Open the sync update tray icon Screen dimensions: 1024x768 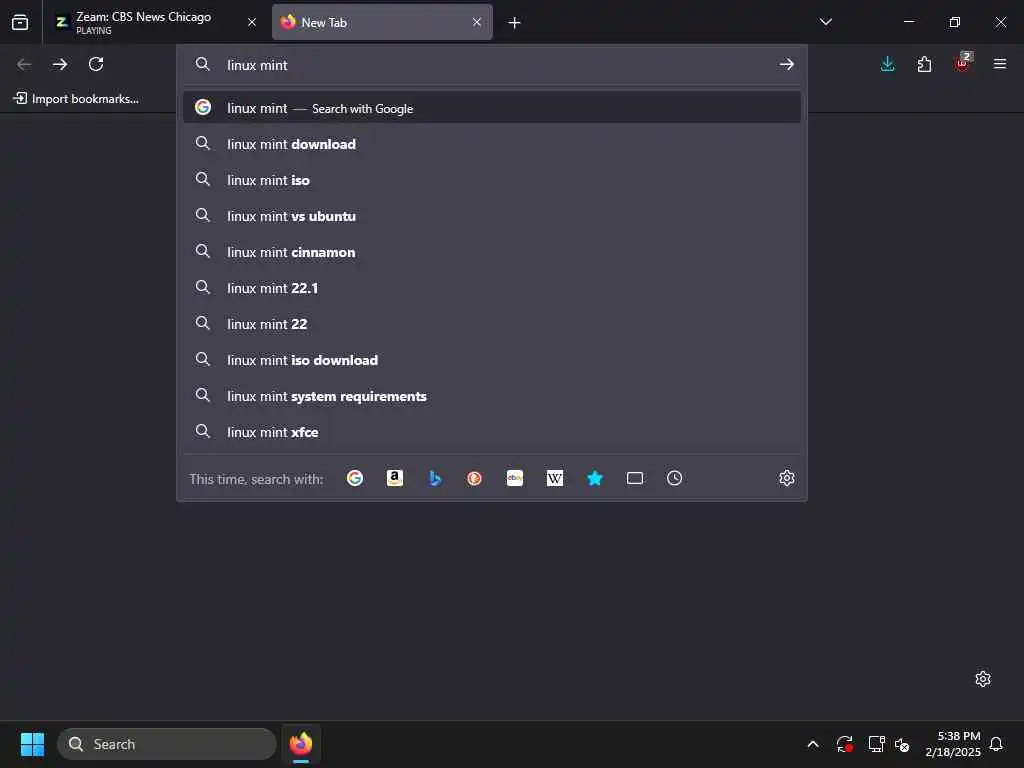pos(844,744)
